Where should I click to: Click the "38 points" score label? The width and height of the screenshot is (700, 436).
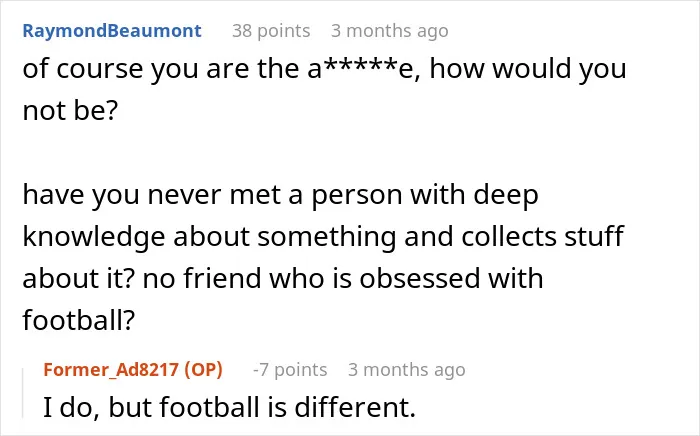271,31
